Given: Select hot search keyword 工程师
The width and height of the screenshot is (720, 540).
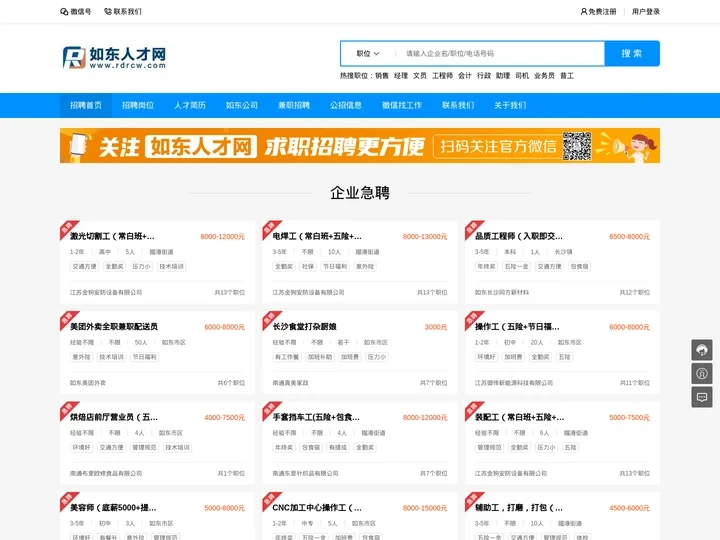Looking at the screenshot, I should point(442,76).
